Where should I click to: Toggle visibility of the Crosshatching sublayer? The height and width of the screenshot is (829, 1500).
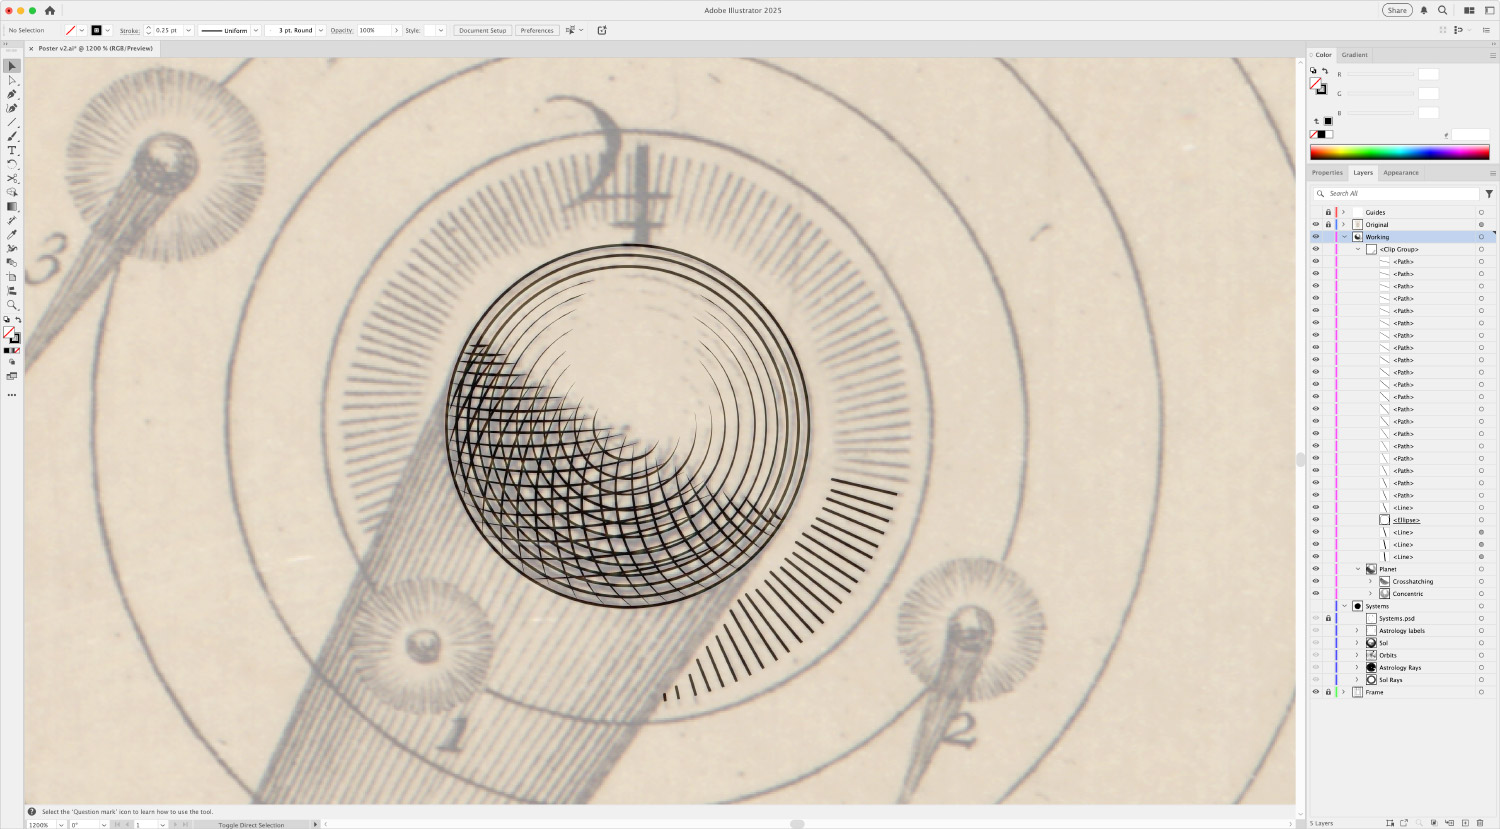[1316, 581]
